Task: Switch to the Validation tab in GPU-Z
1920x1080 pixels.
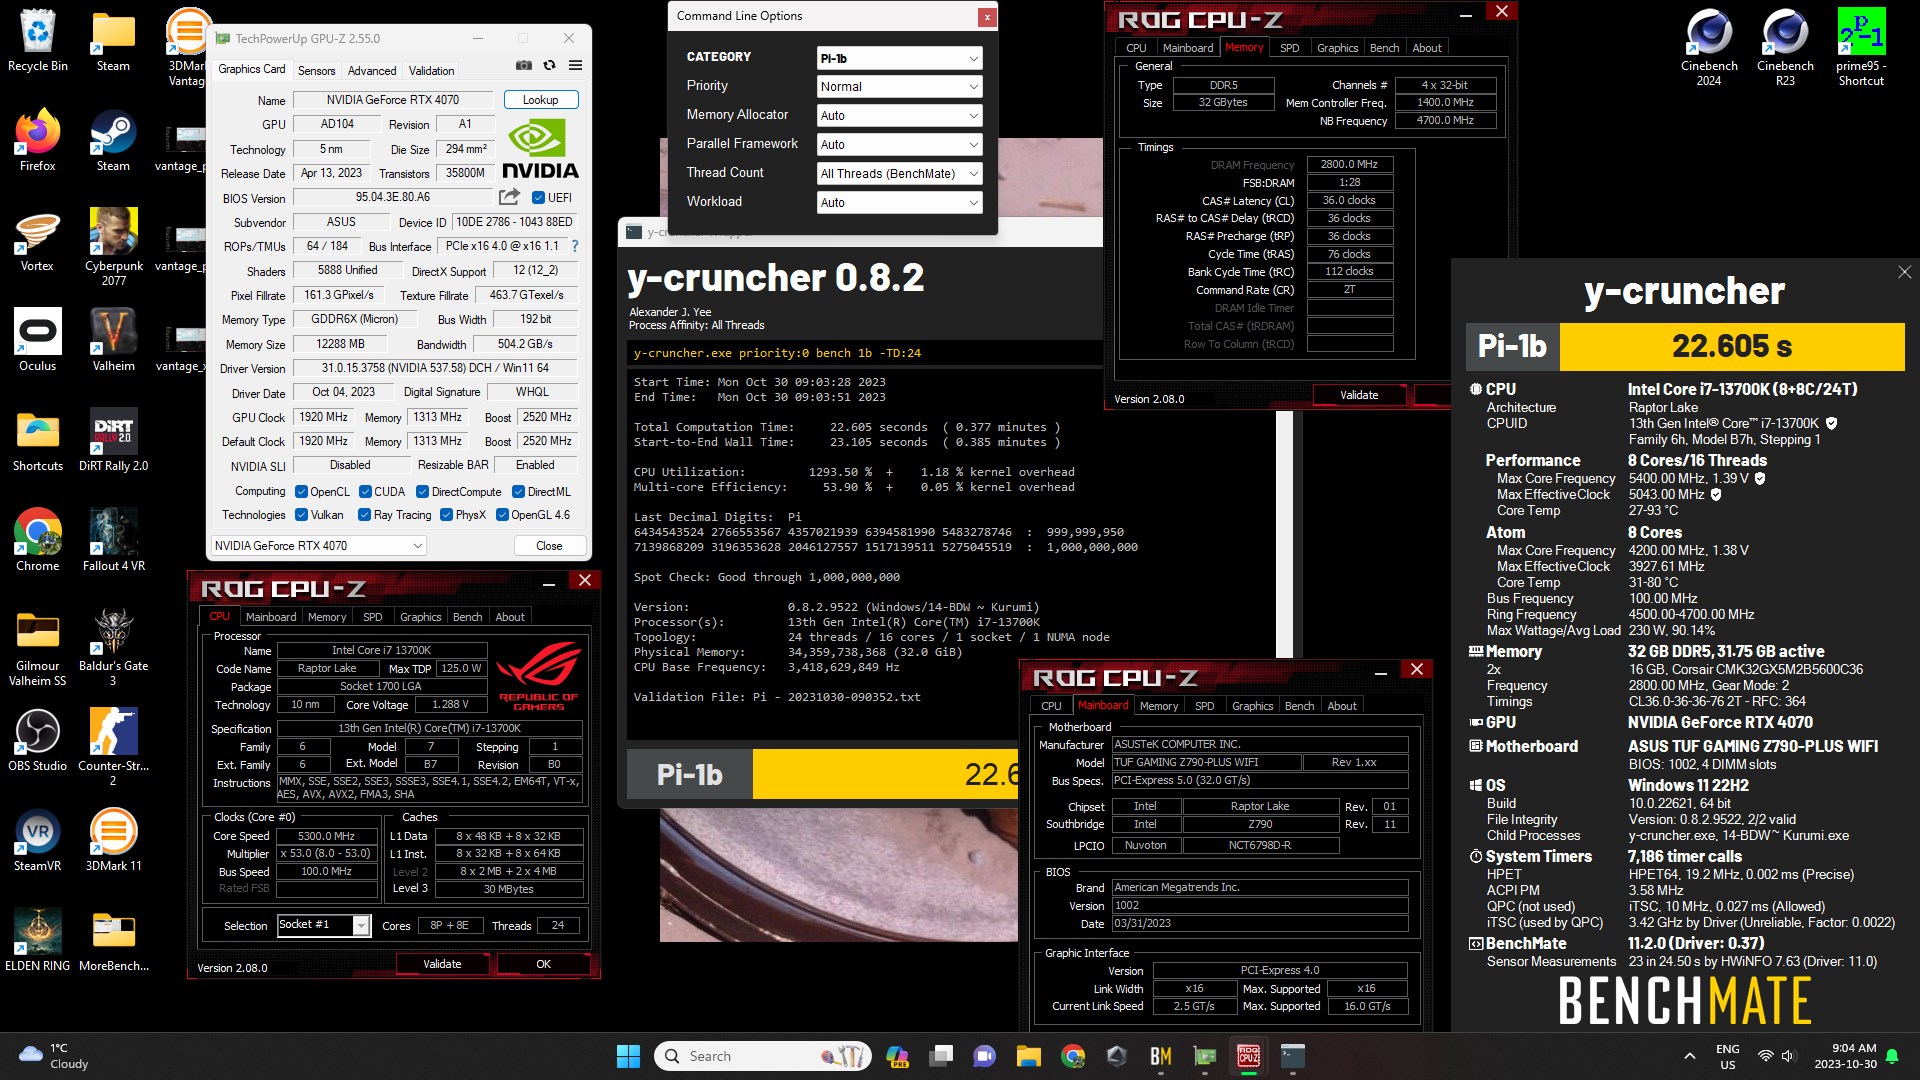Action: [431, 71]
